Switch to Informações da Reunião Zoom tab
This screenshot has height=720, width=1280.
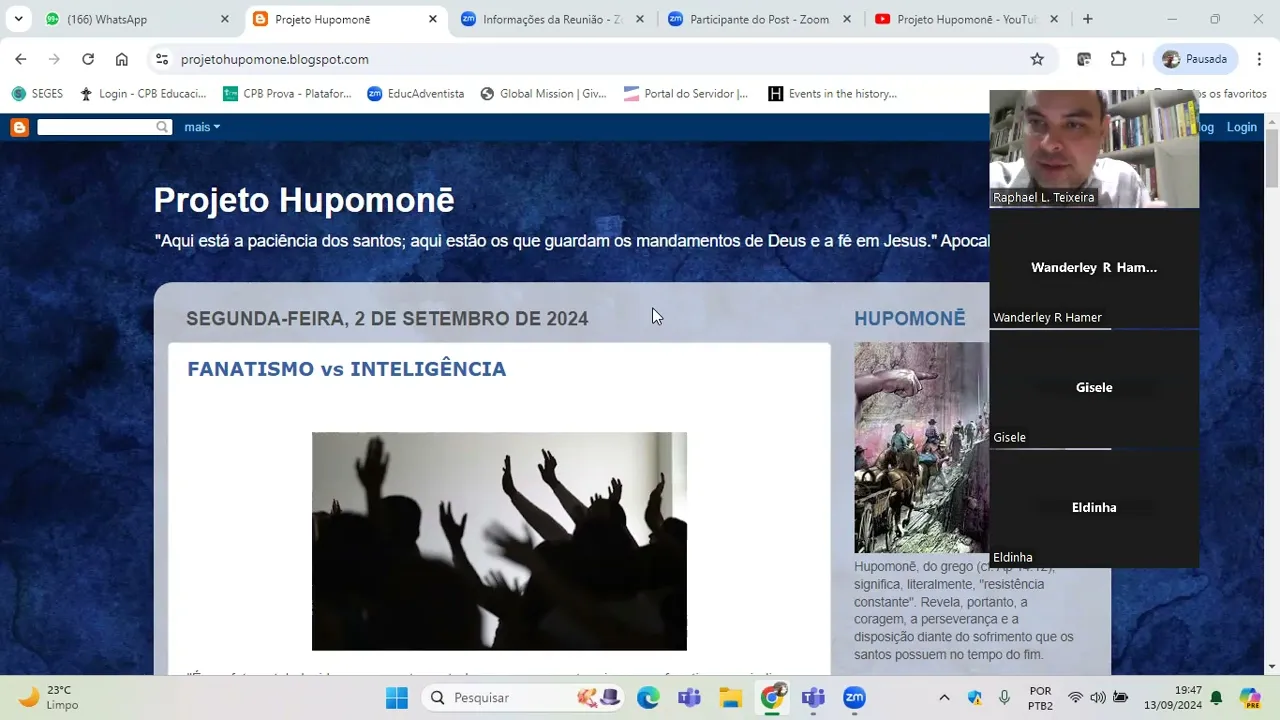click(552, 19)
